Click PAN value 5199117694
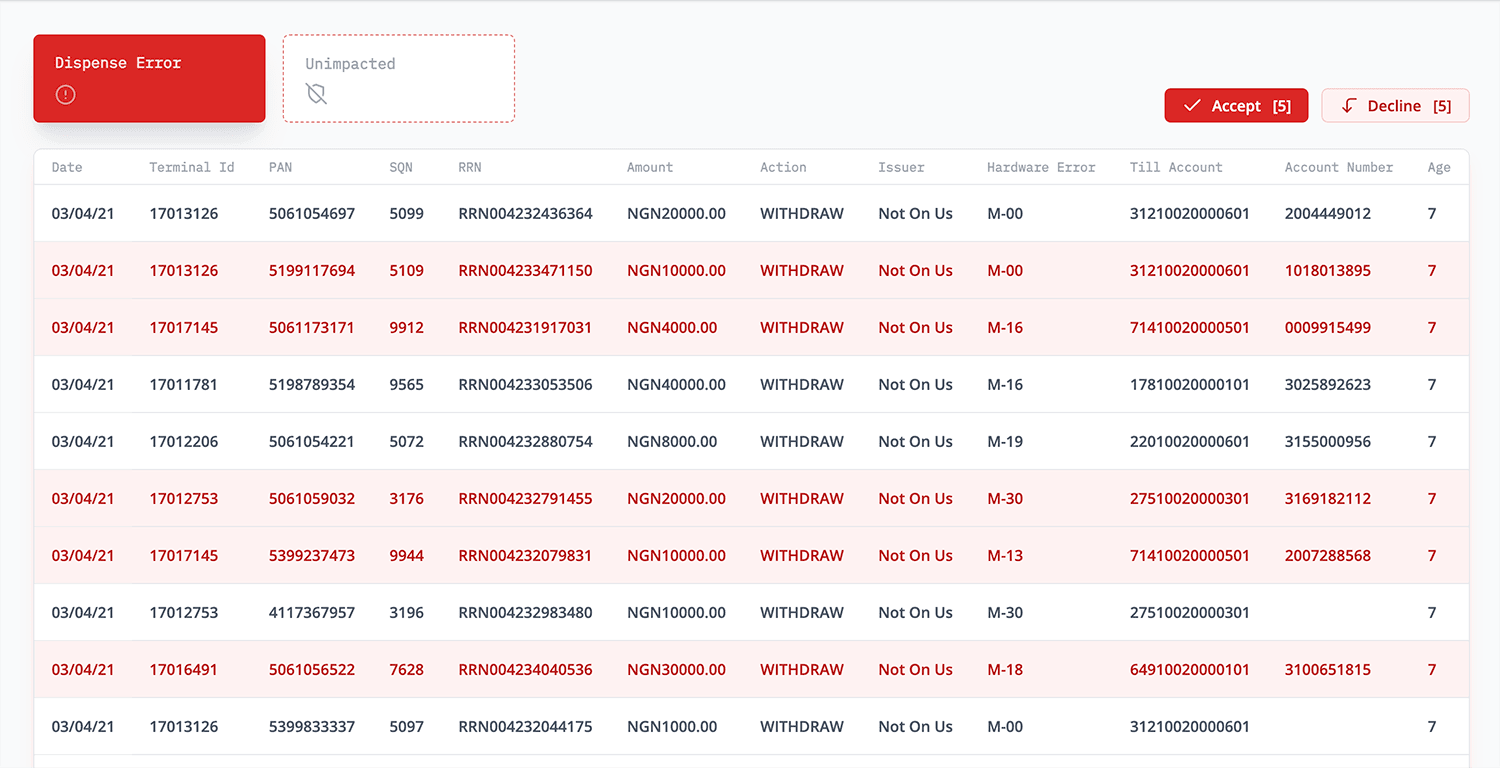This screenshot has height=768, width=1500. (312, 270)
